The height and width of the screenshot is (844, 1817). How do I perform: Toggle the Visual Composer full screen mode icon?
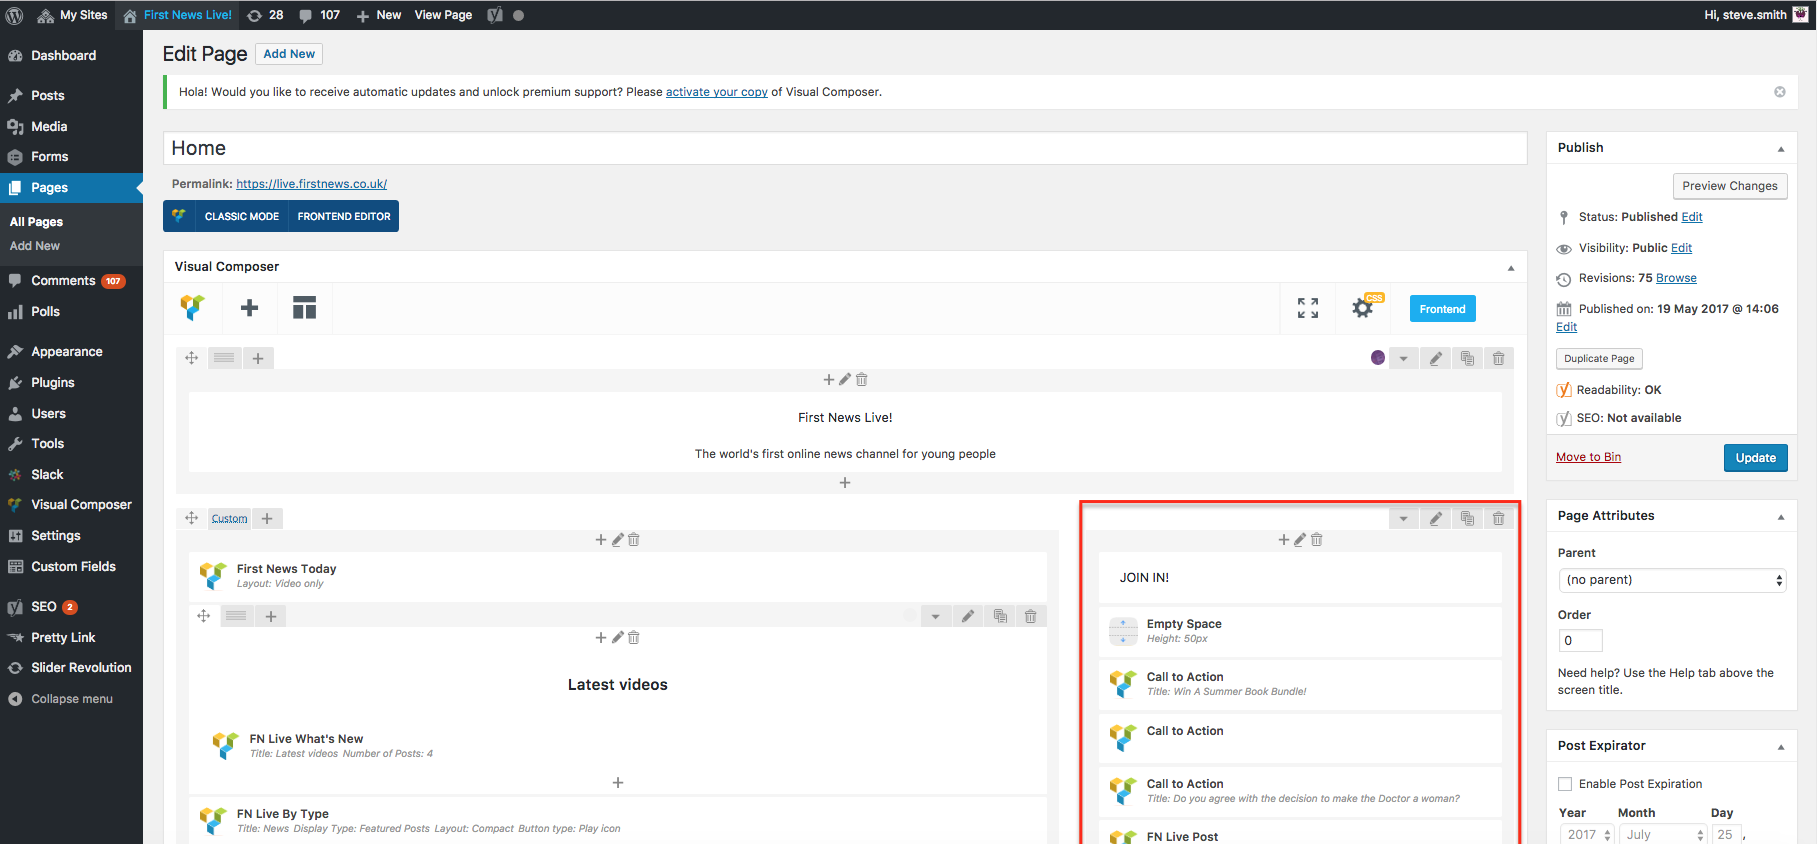pyautogui.click(x=1308, y=308)
